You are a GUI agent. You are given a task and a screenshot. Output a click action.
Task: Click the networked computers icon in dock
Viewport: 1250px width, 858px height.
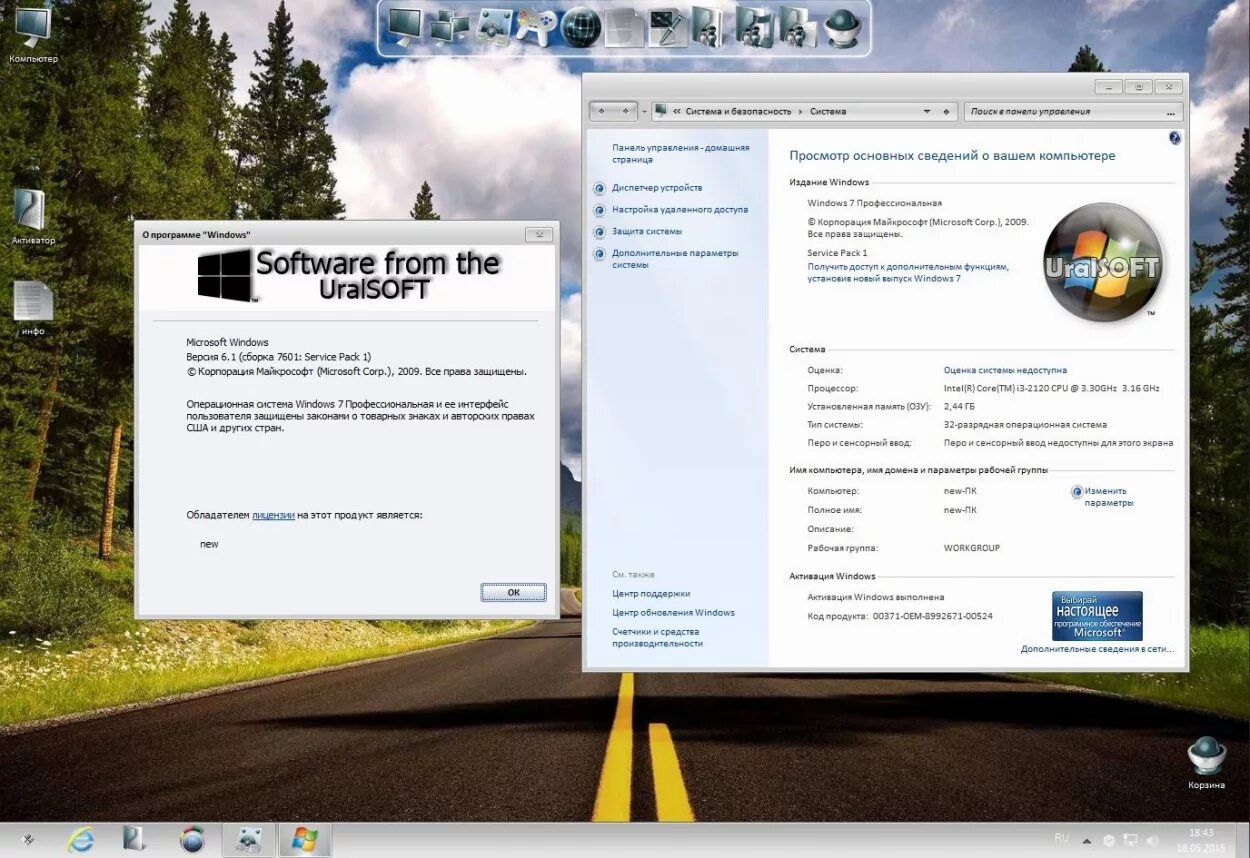(x=449, y=28)
